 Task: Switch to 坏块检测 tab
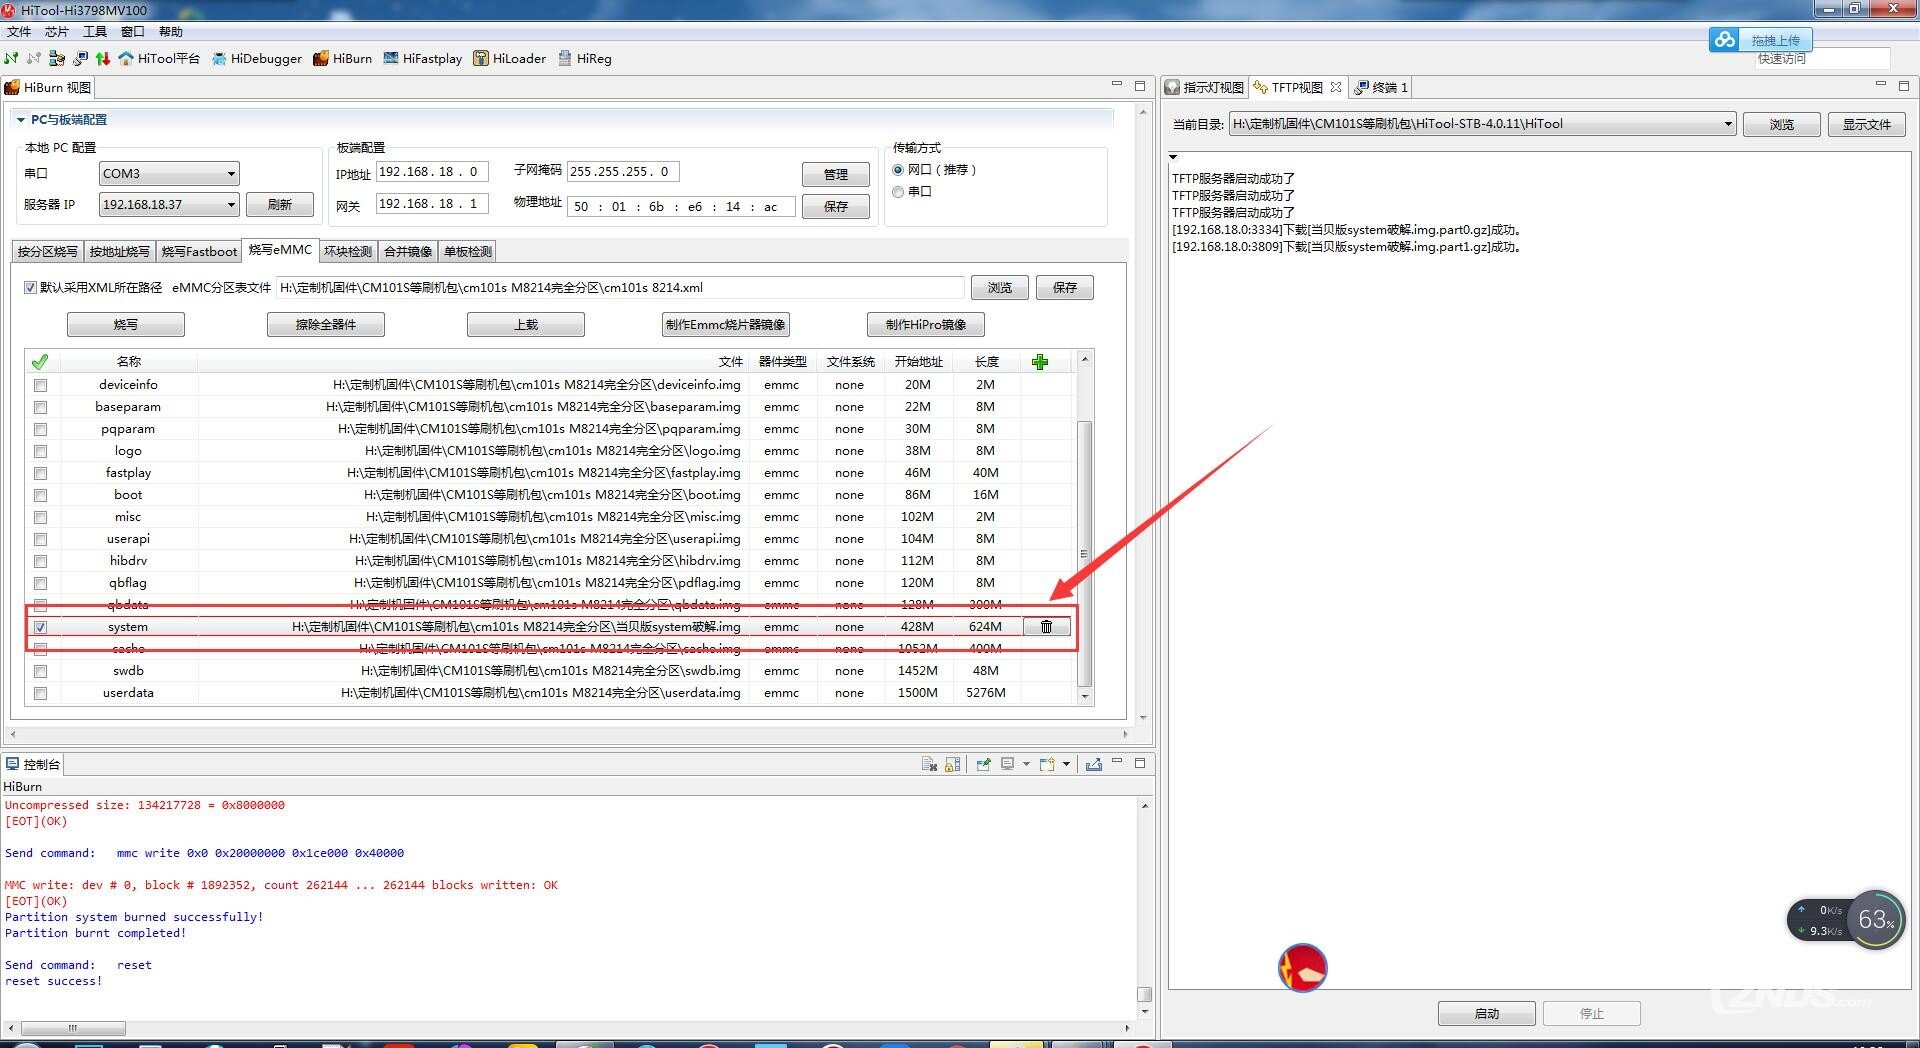[x=347, y=252]
